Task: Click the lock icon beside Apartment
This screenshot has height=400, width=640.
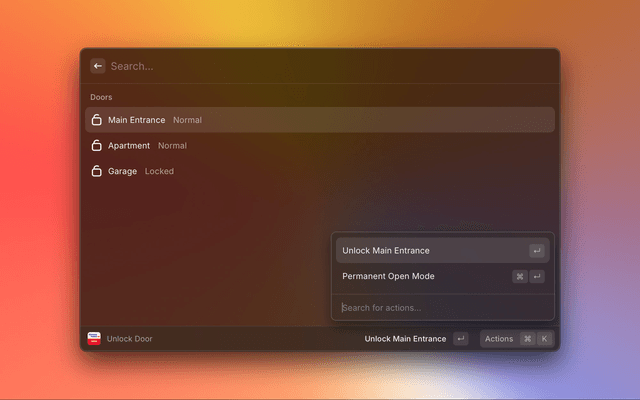Action: click(x=96, y=146)
